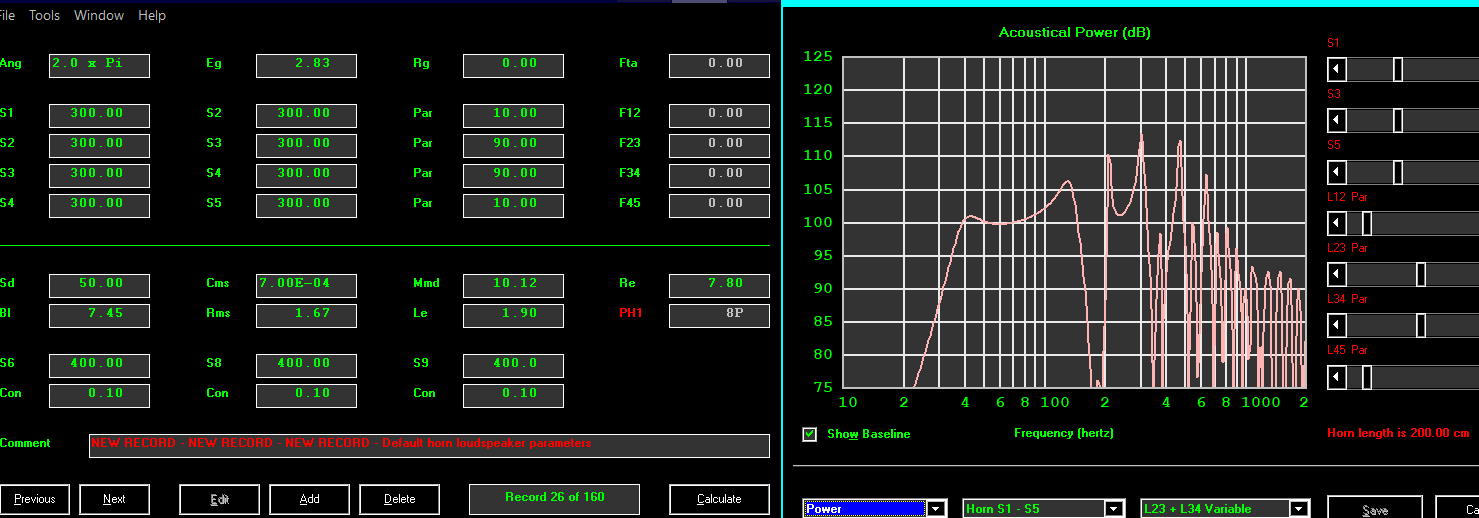1479x518 pixels.
Task: Go to the Previous record
Action: 35,499
